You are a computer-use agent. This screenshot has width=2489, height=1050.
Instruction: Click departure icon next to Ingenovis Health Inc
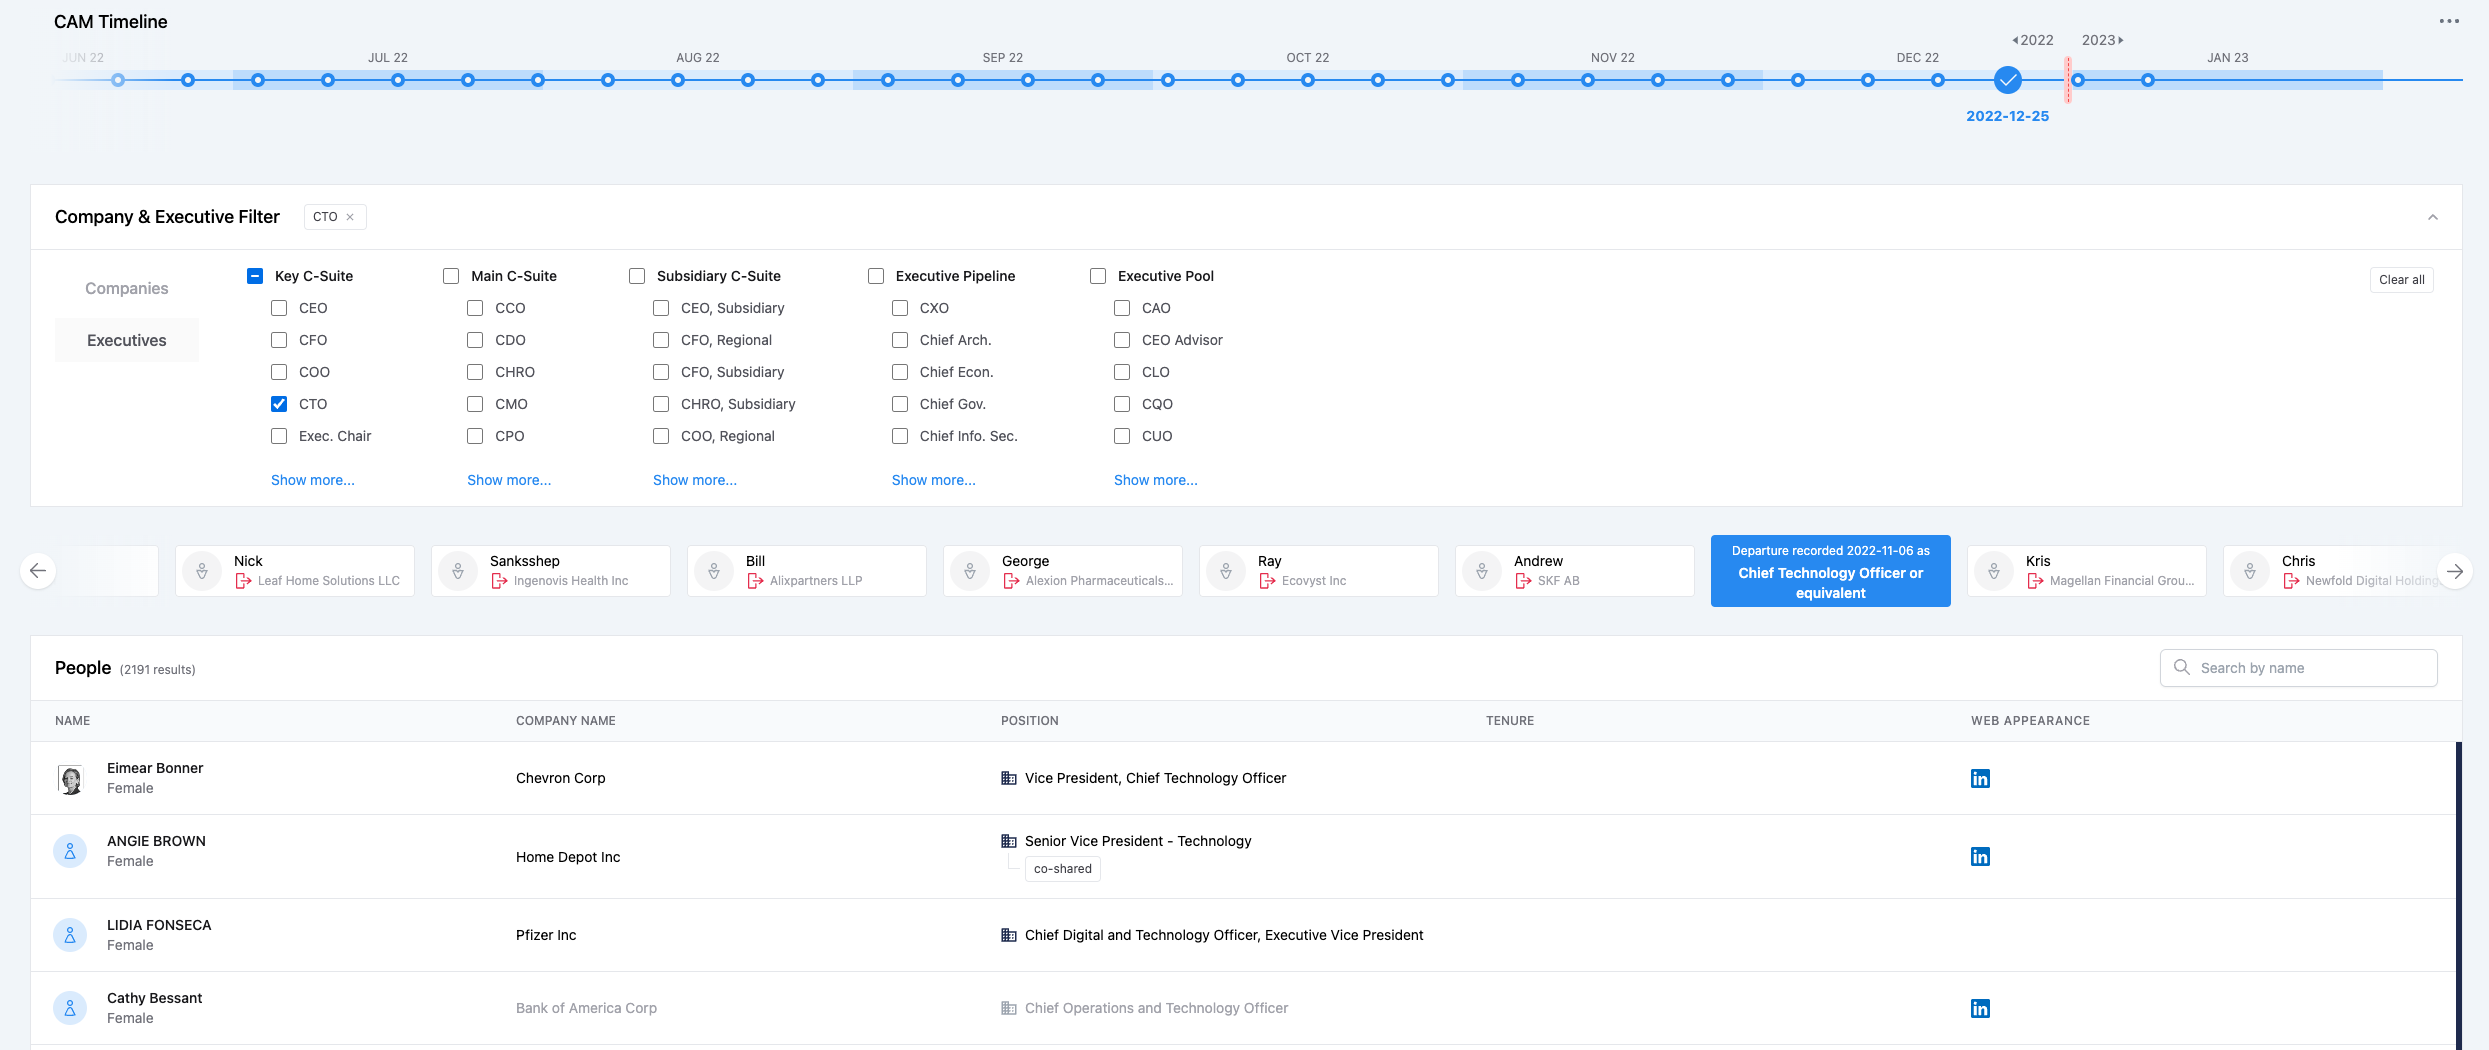pyautogui.click(x=499, y=581)
